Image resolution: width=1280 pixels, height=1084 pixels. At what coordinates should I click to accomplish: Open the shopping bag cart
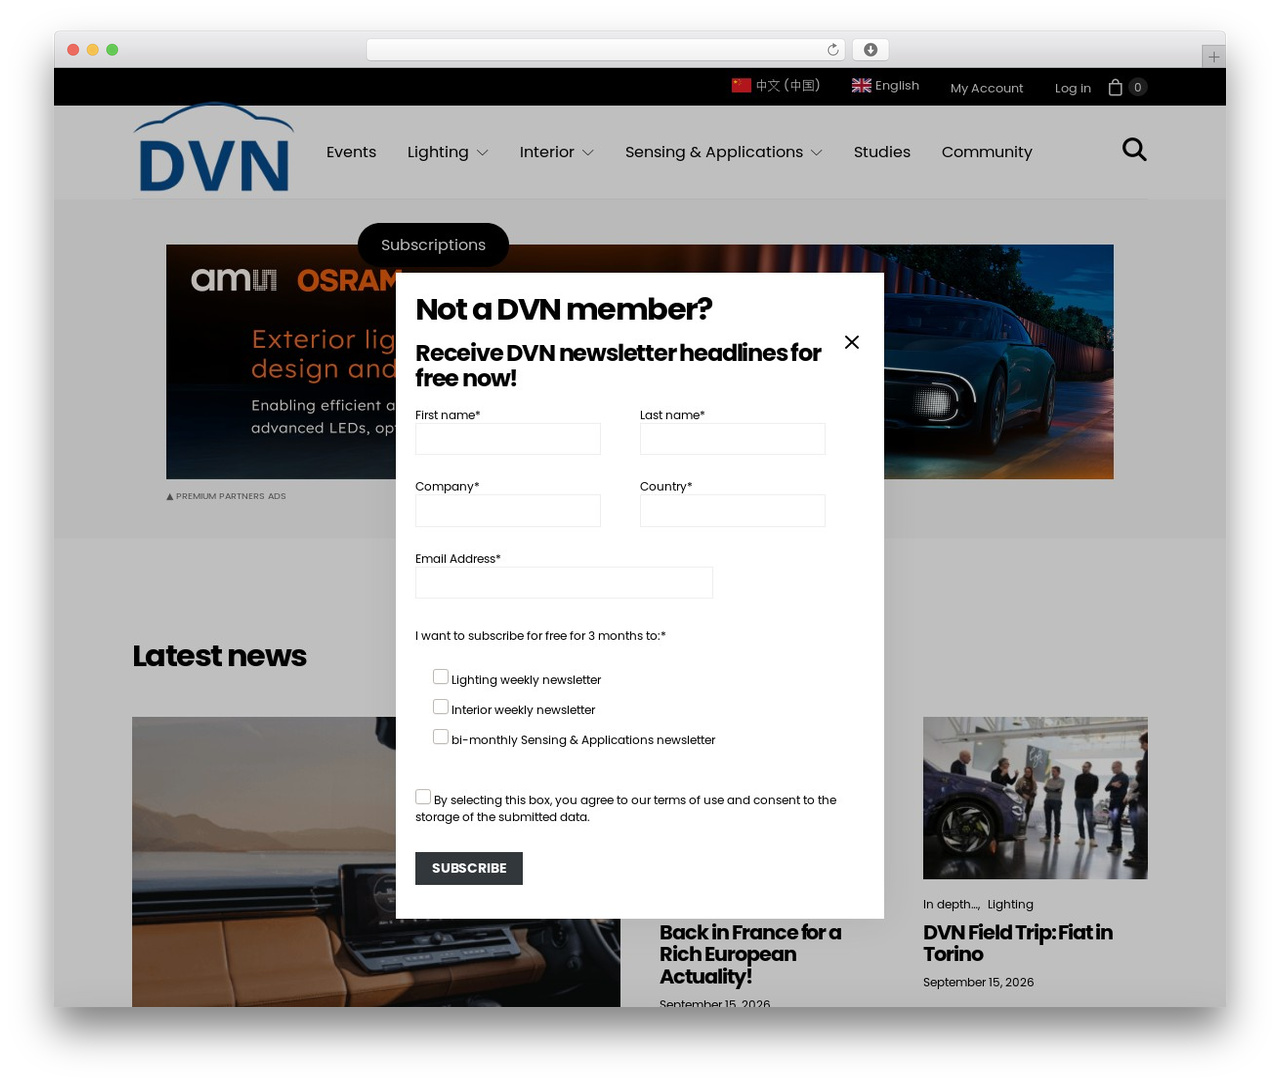click(1116, 87)
